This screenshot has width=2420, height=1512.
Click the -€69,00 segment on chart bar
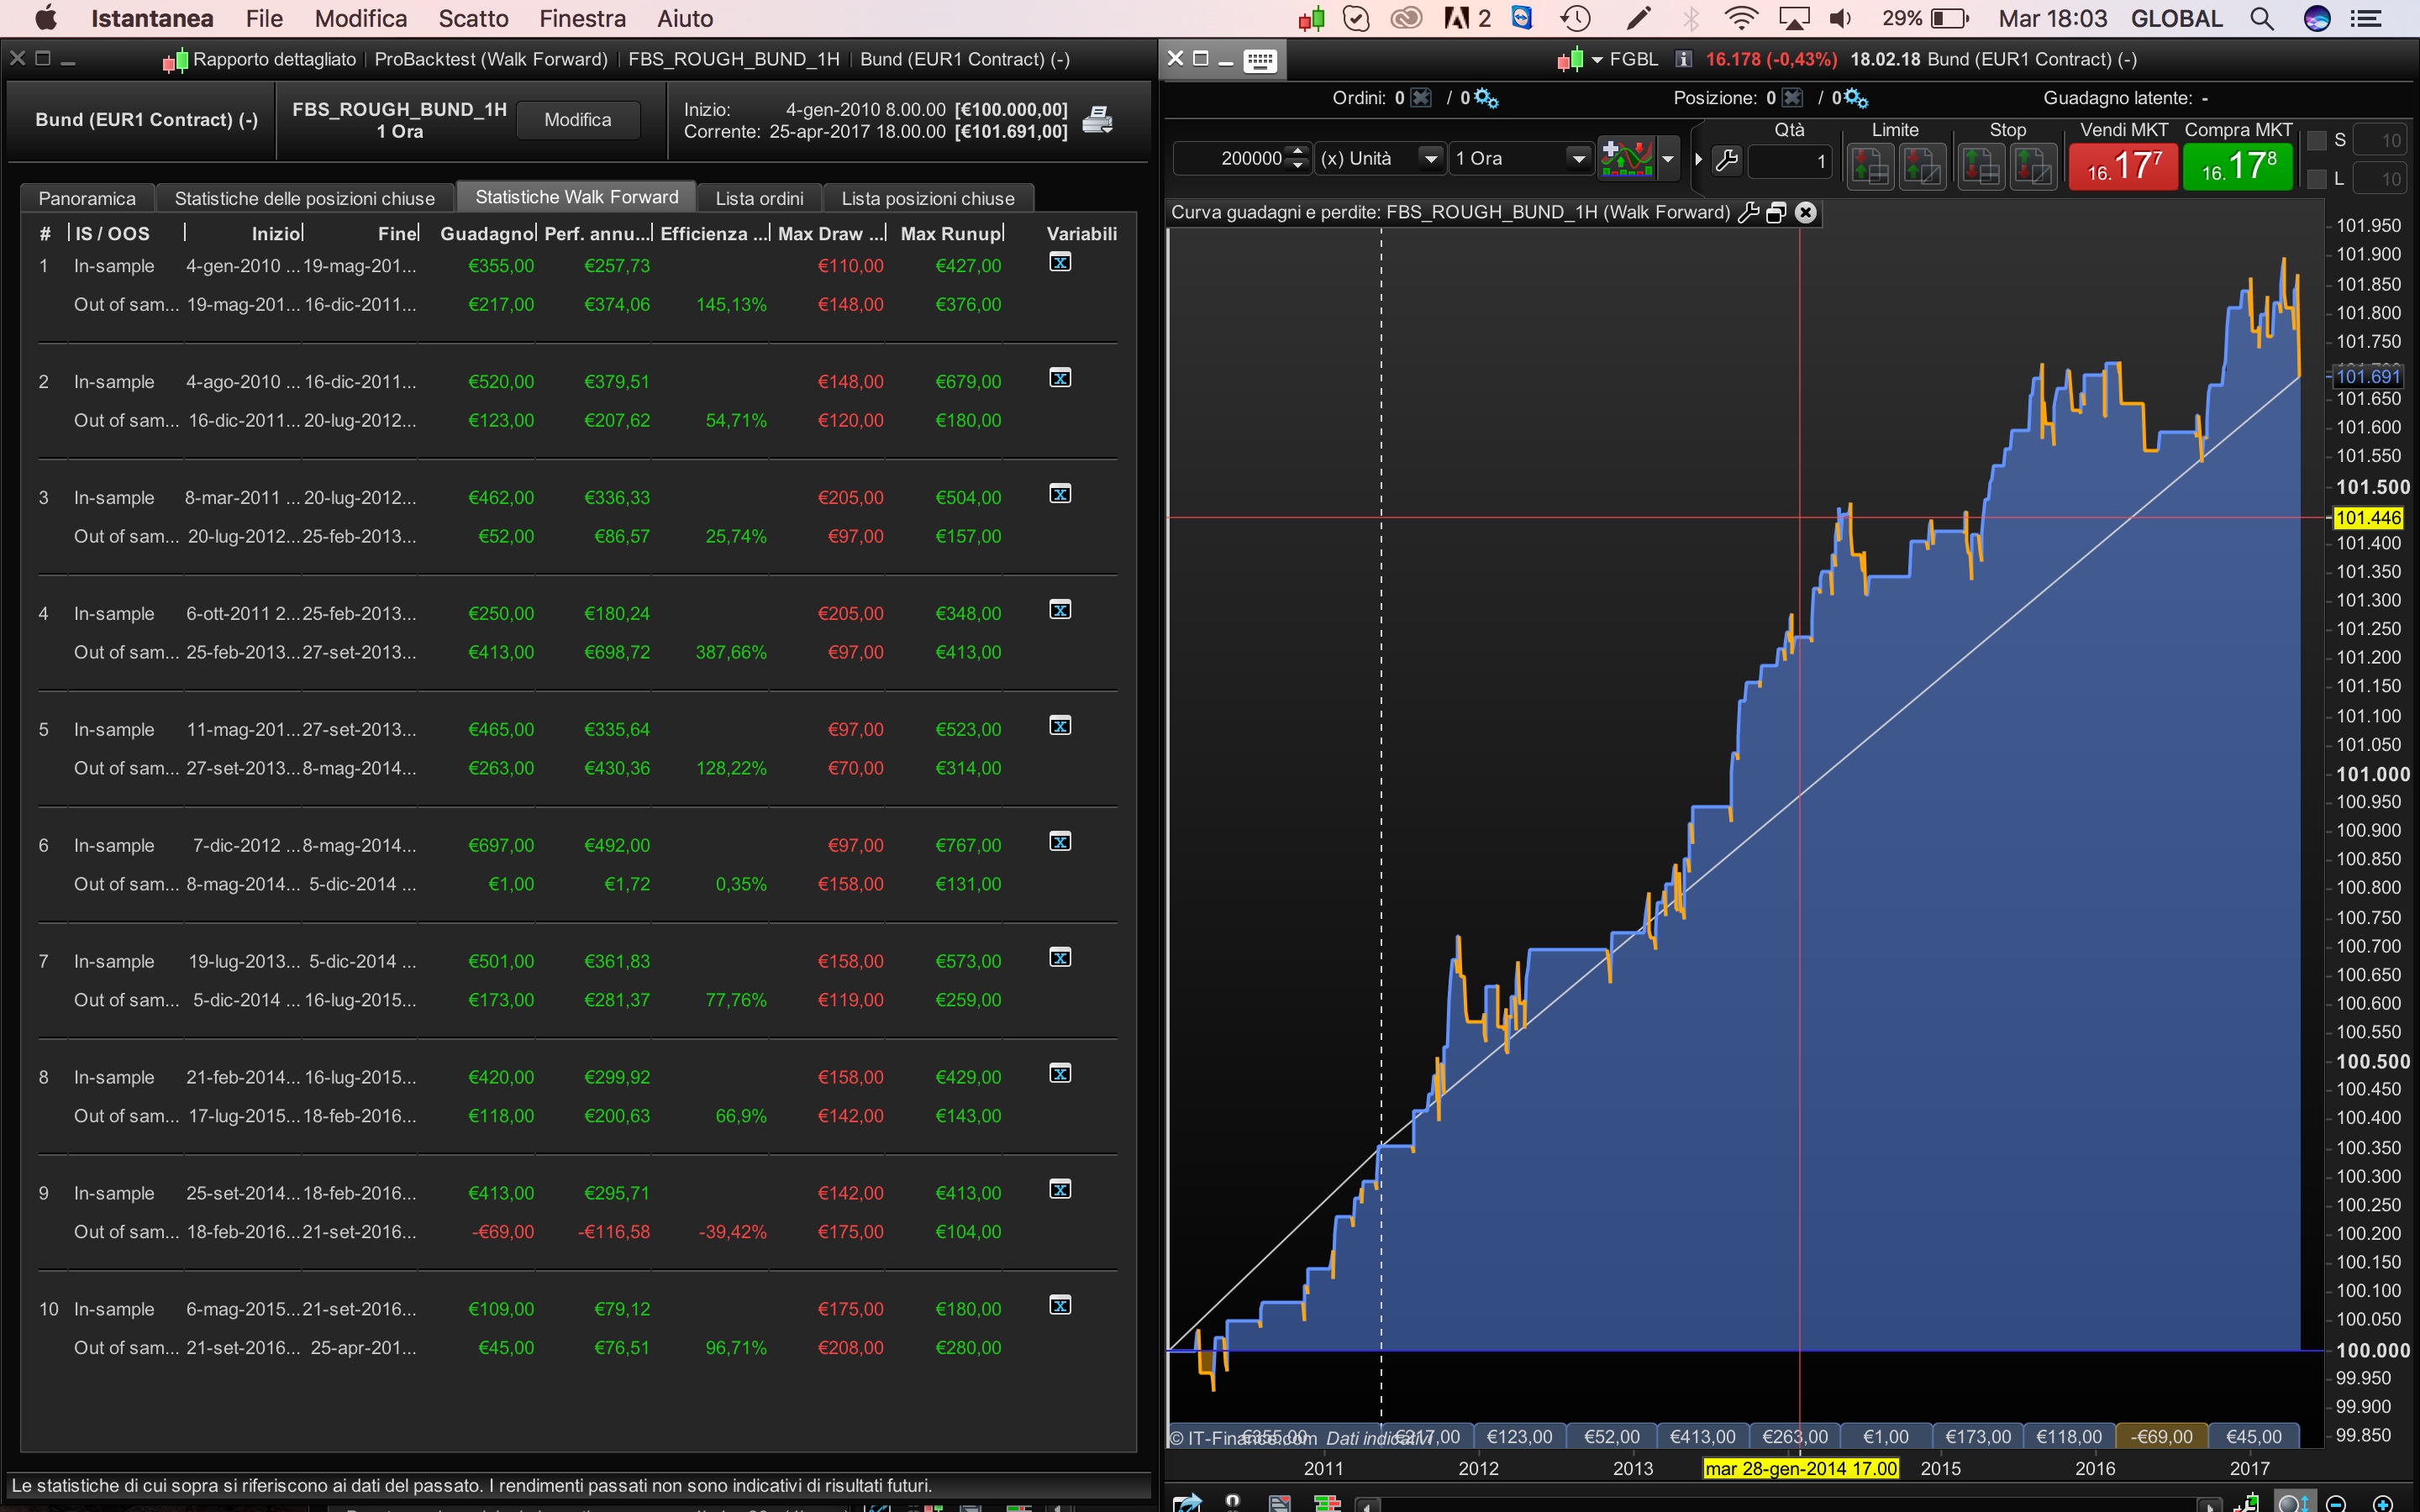[x=2161, y=1436]
